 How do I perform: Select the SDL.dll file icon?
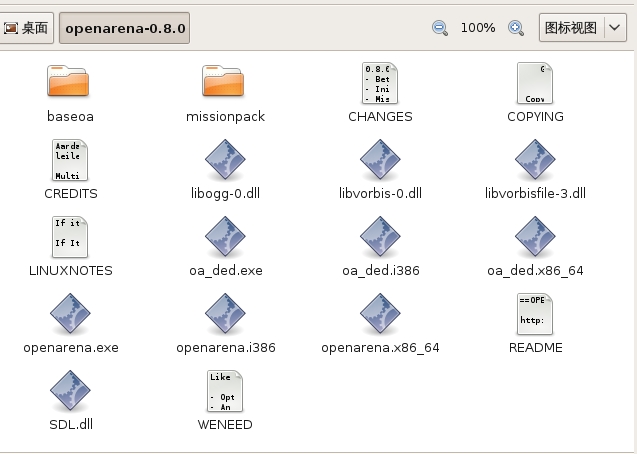[70, 390]
